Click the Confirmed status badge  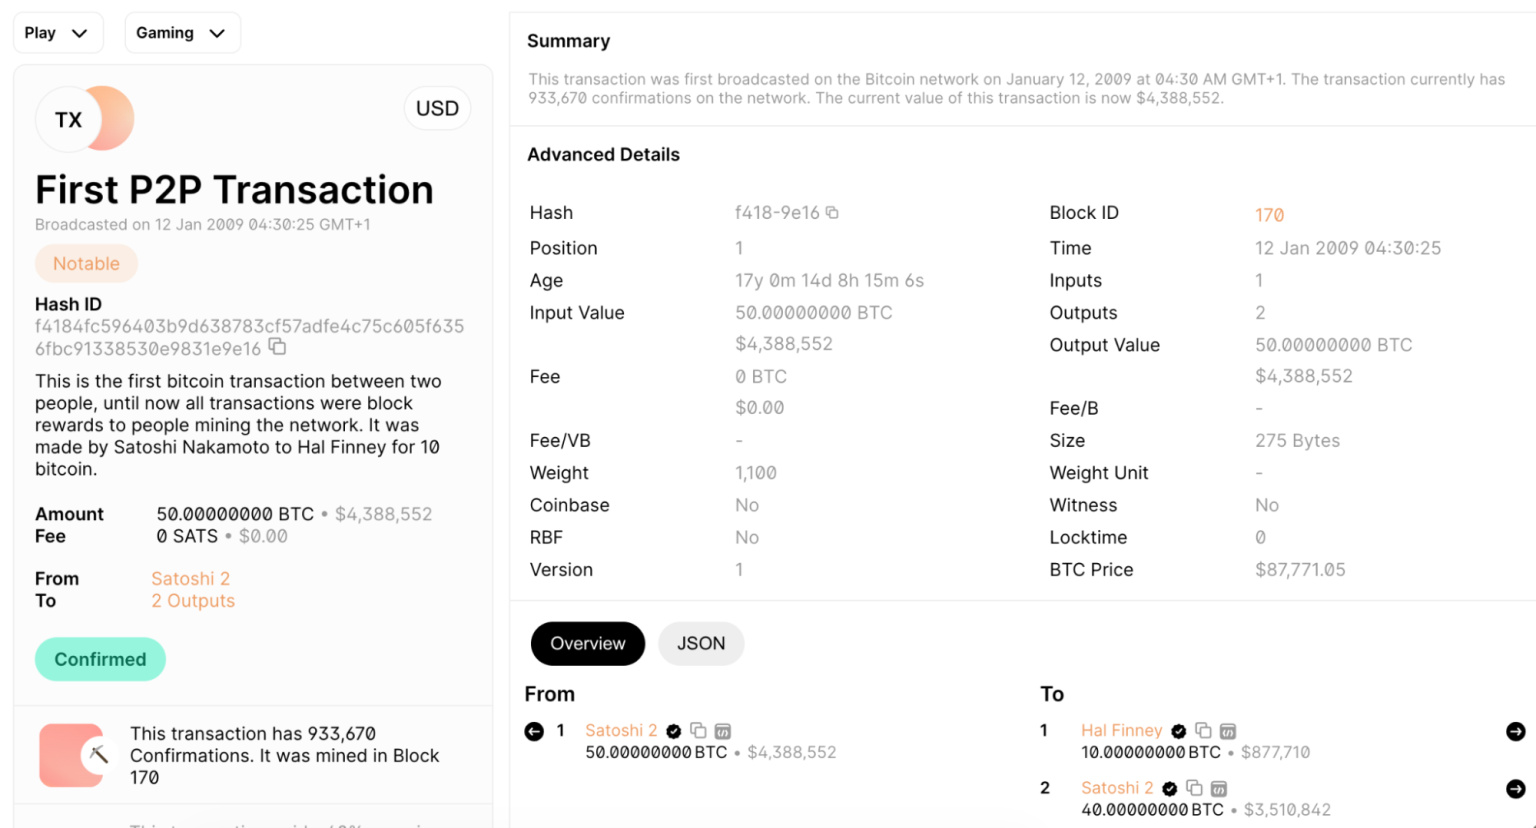pyautogui.click(x=100, y=659)
